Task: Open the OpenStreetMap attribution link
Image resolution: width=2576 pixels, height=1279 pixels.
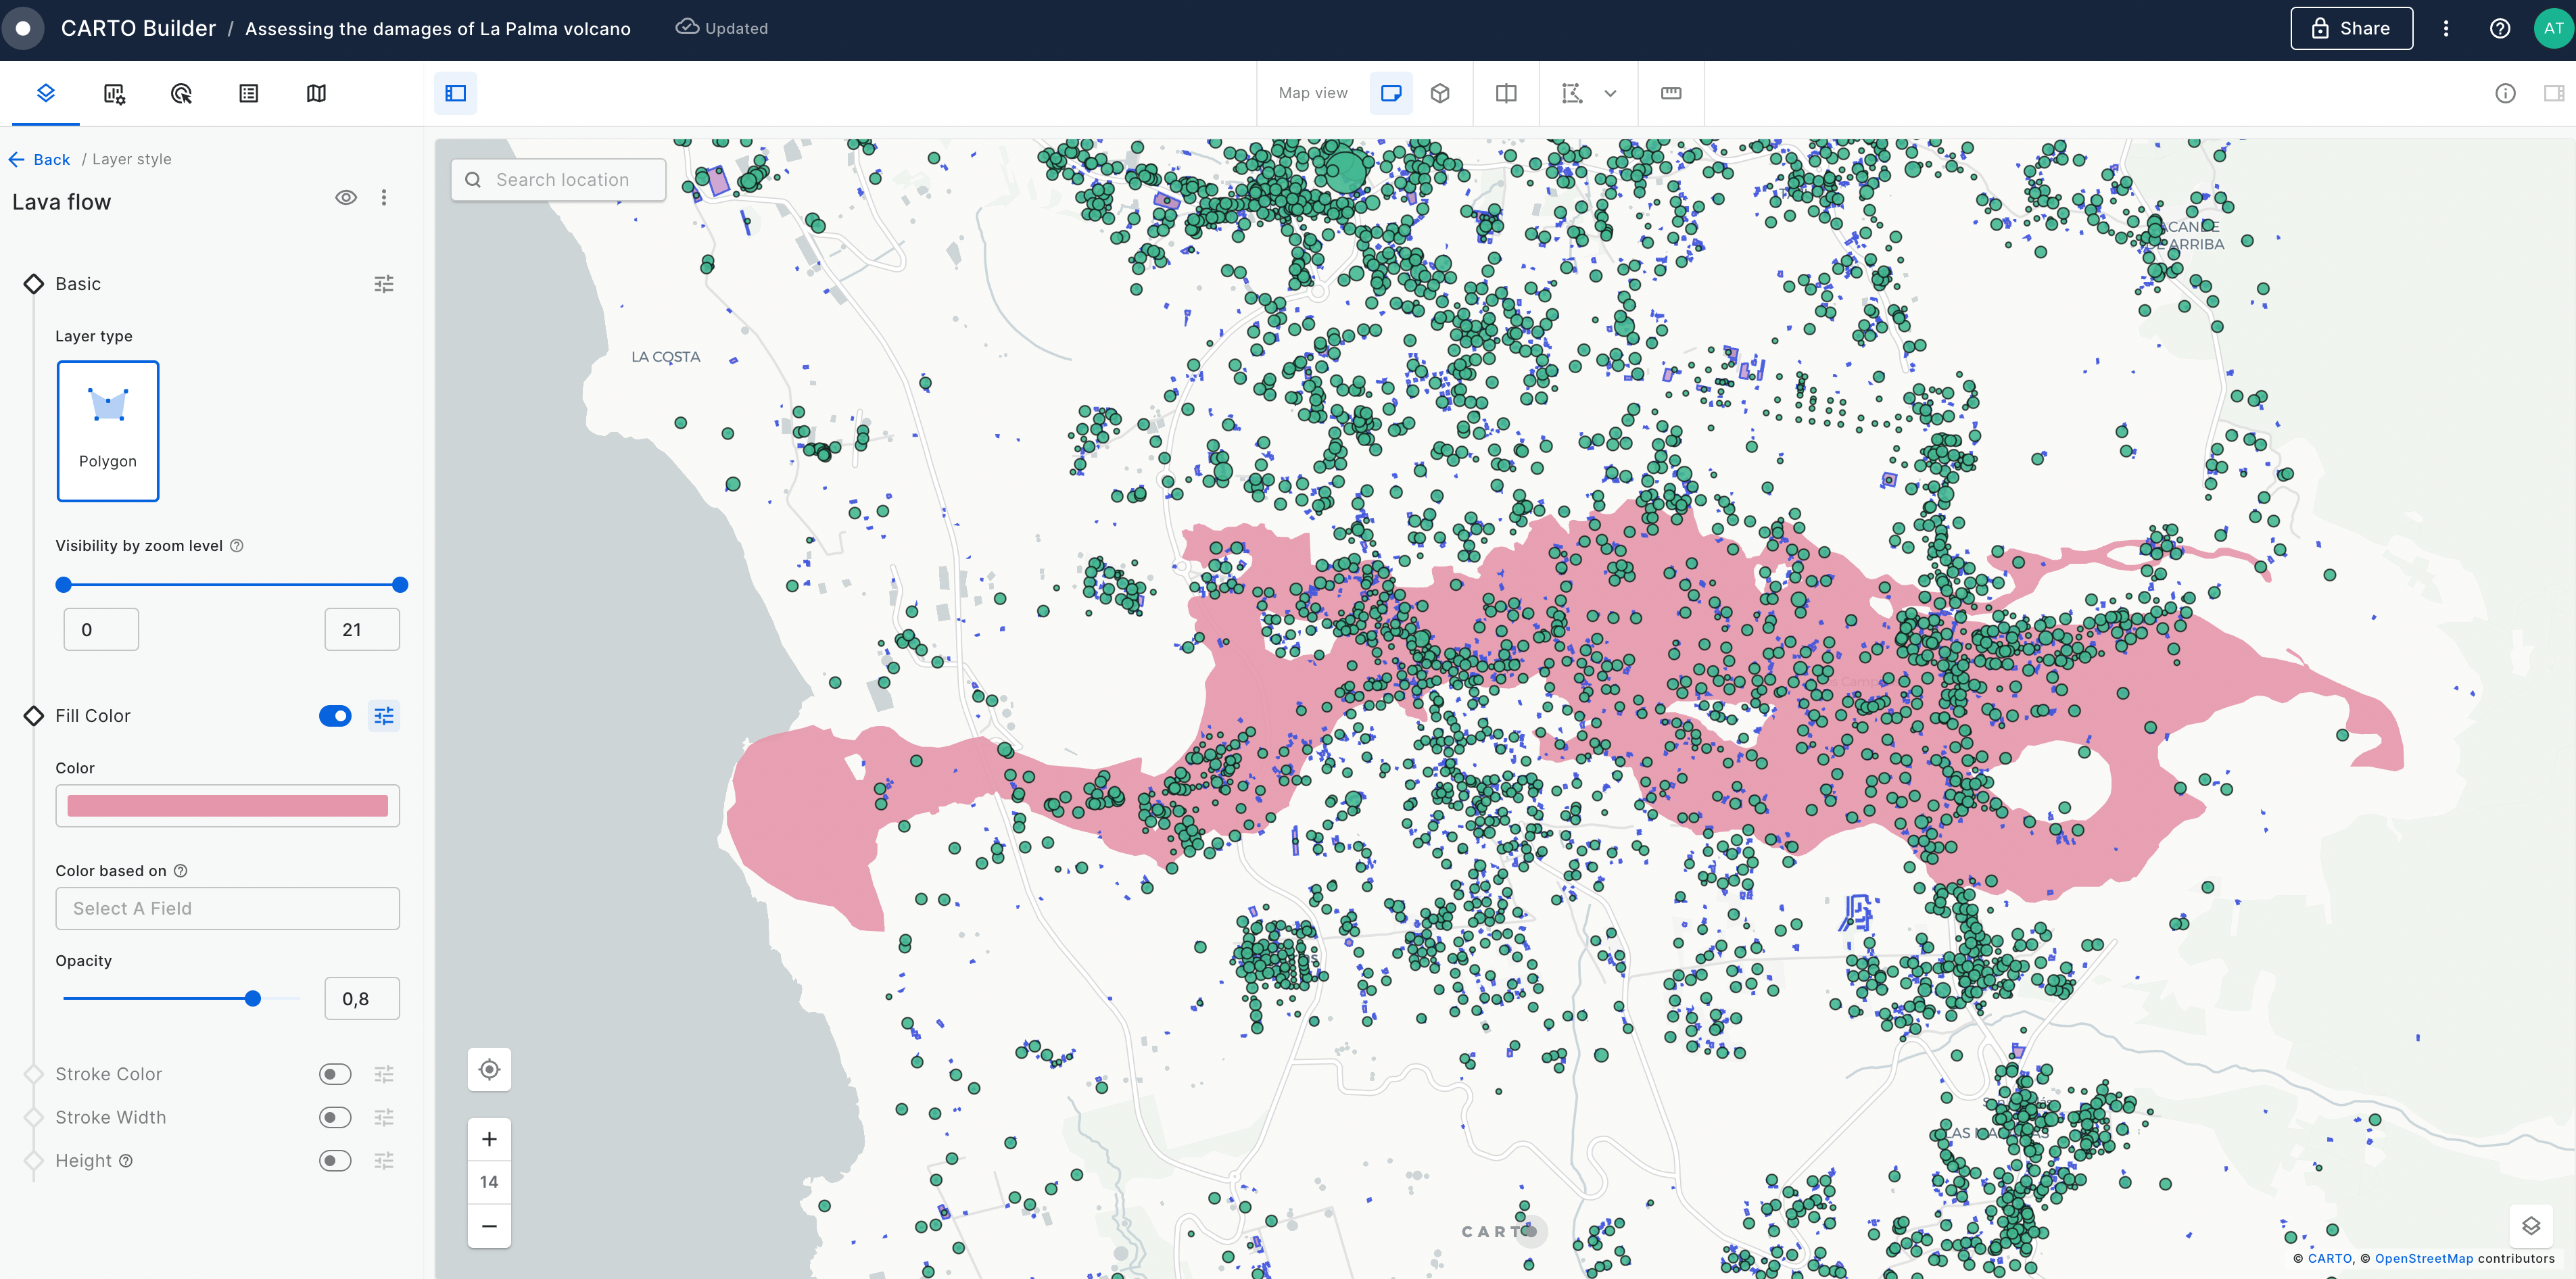Action: point(2423,1258)
